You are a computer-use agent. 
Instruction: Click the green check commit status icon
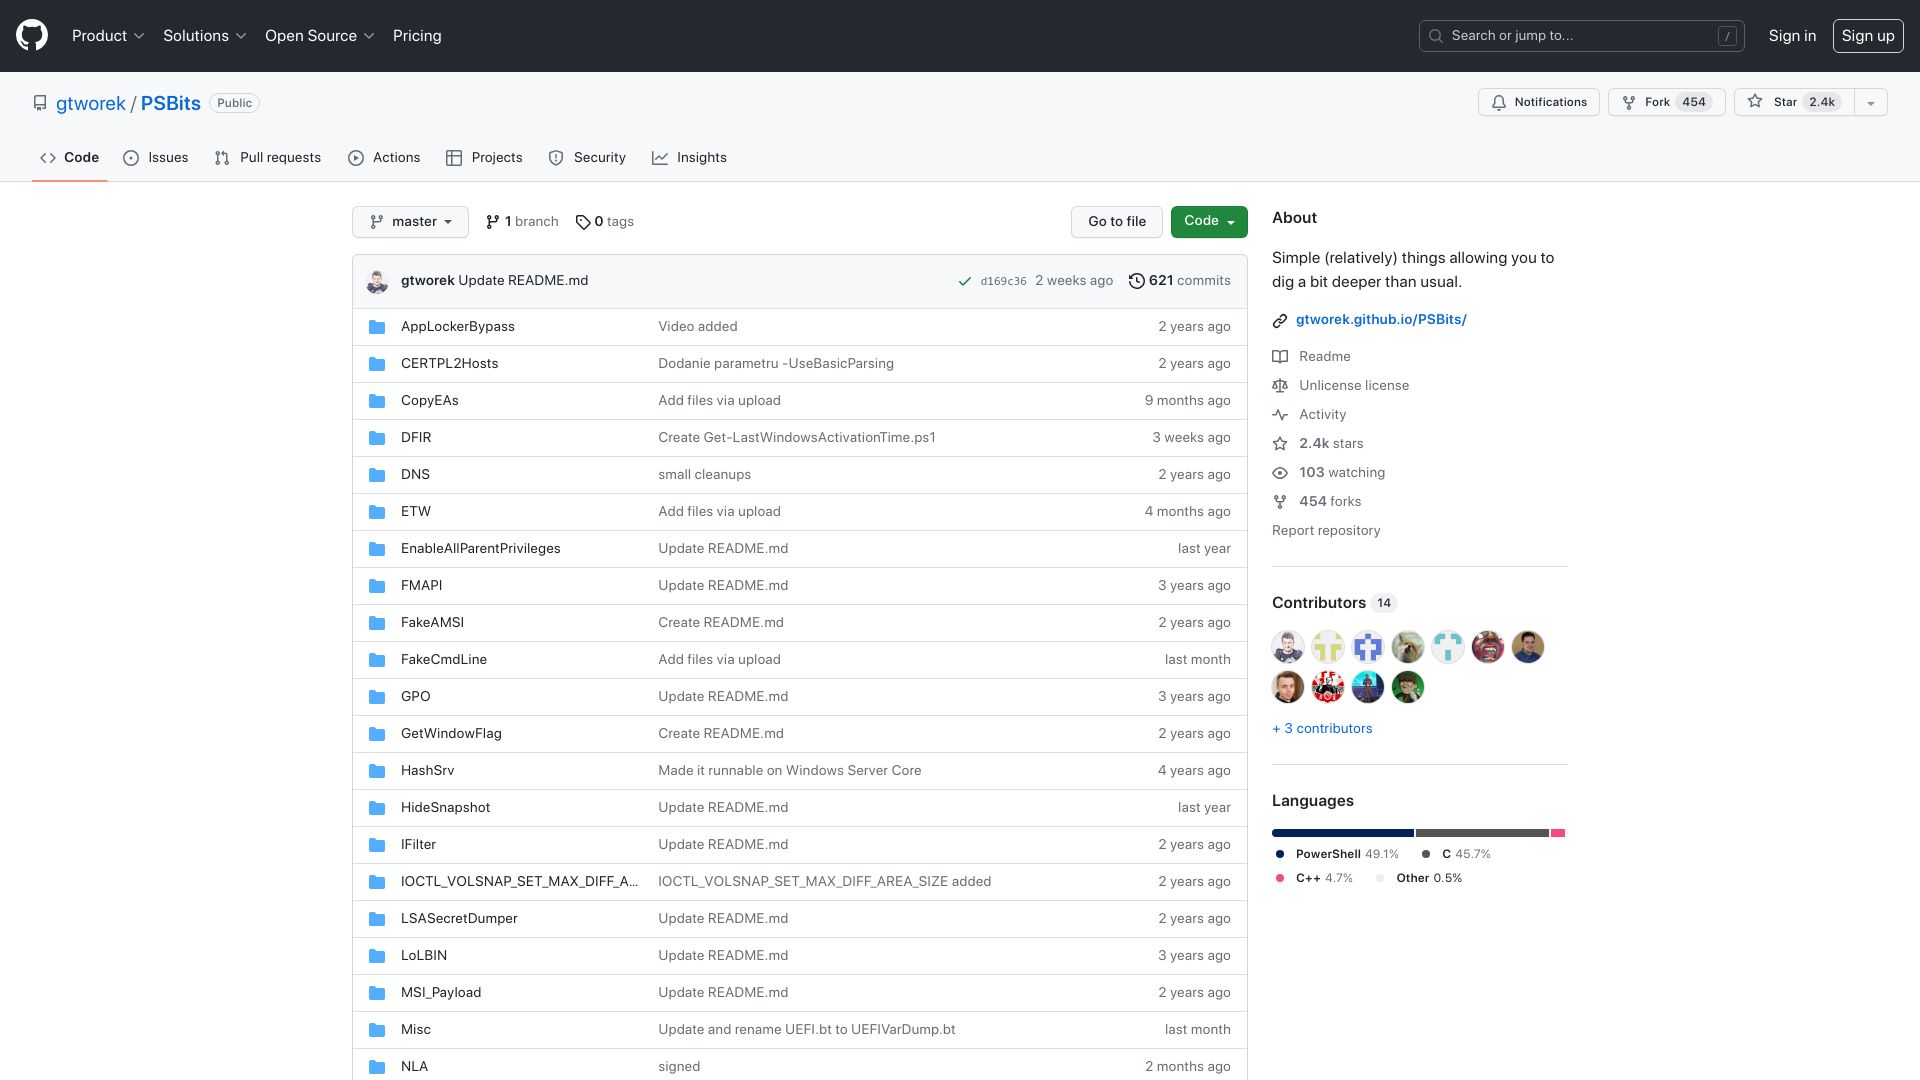(965, 282)
